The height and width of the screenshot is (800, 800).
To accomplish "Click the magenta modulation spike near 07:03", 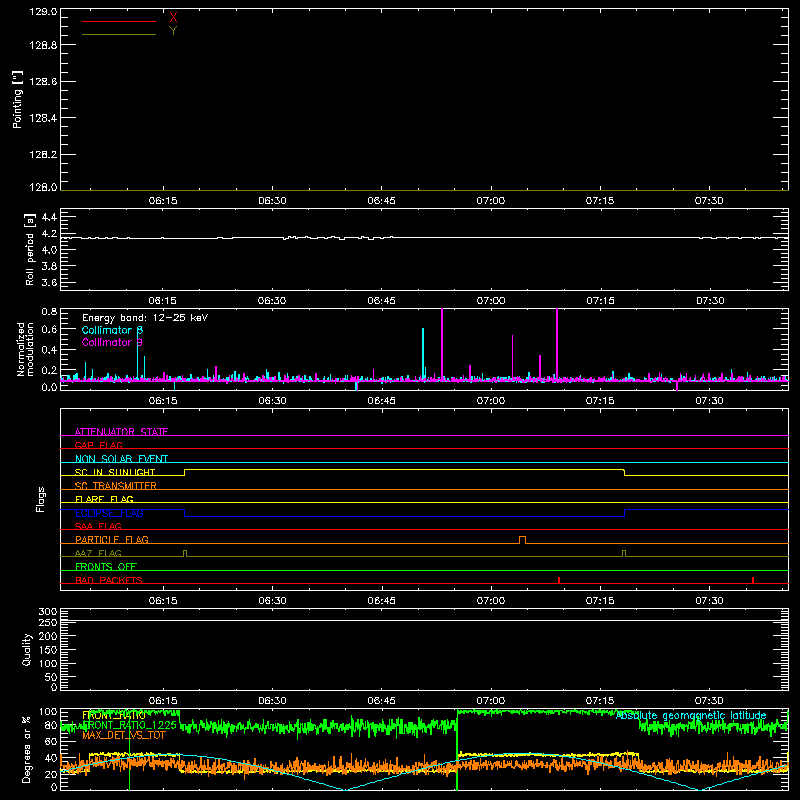I will pyautogui.click(x=512, y=357).
